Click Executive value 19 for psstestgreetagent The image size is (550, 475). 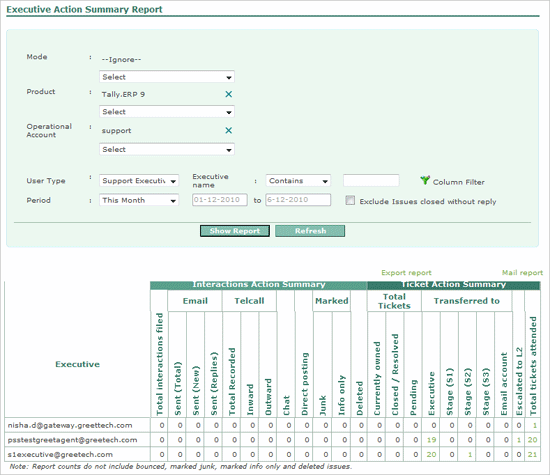point(431,440)
